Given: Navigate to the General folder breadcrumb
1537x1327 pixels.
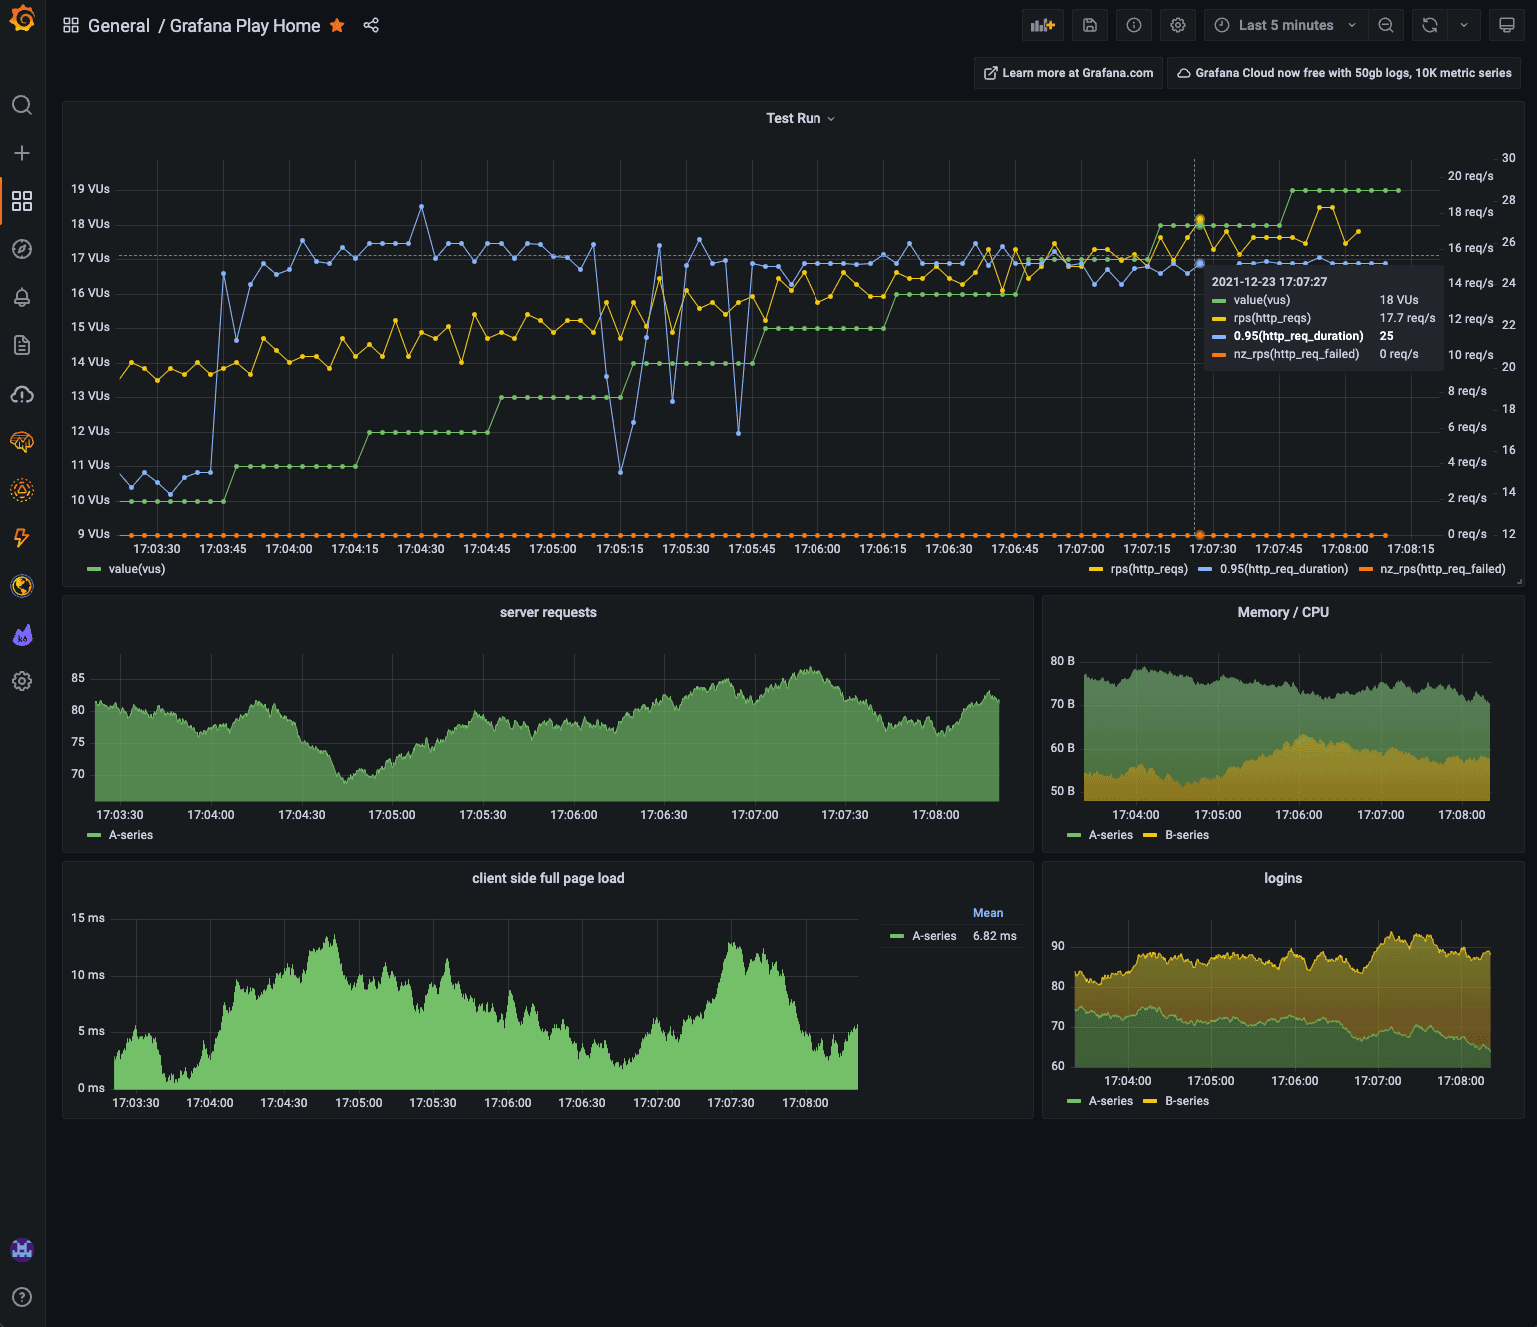Looking at the screenshot, I should [x=120, y=25].
